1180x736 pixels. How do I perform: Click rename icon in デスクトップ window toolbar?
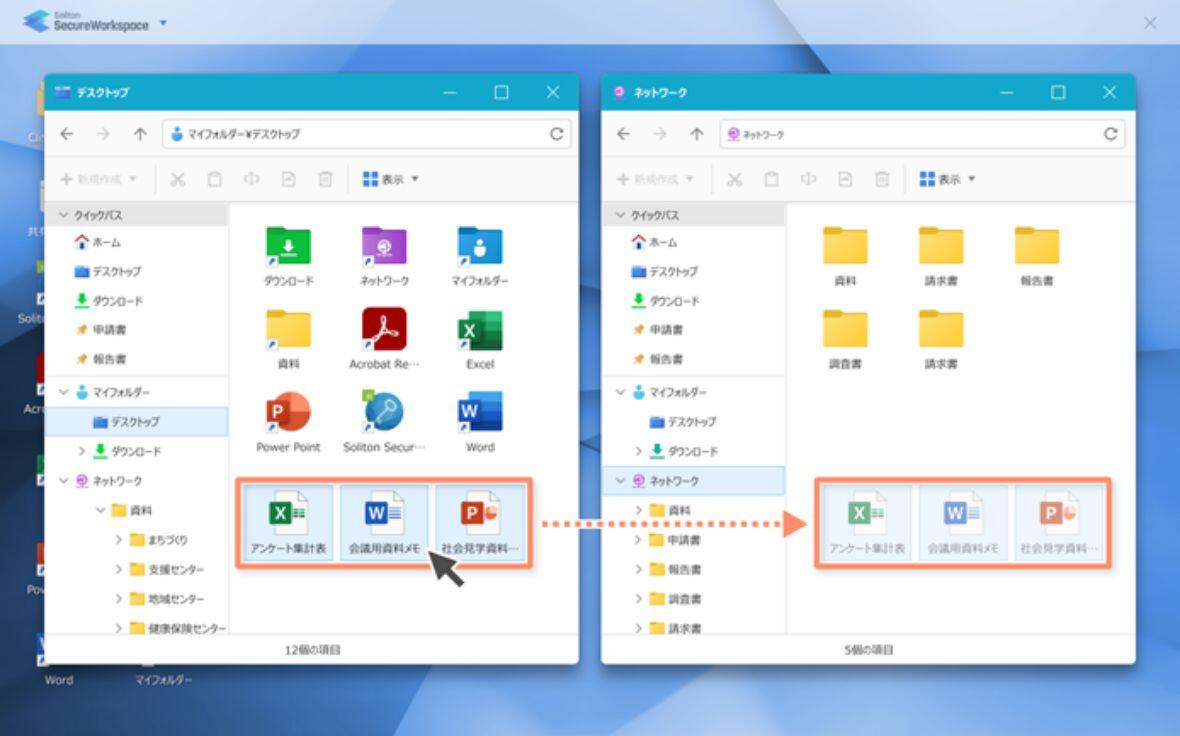[251, 179]
